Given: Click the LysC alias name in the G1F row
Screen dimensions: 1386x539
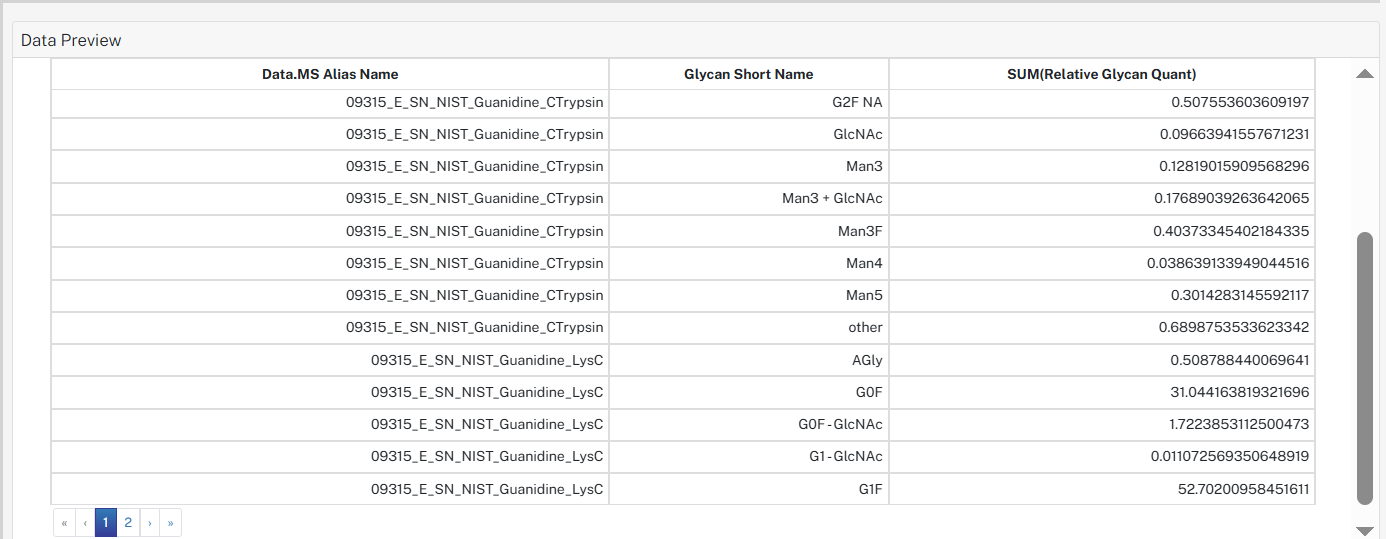Looking at the screenshot, I should click(x=487, y=489).
